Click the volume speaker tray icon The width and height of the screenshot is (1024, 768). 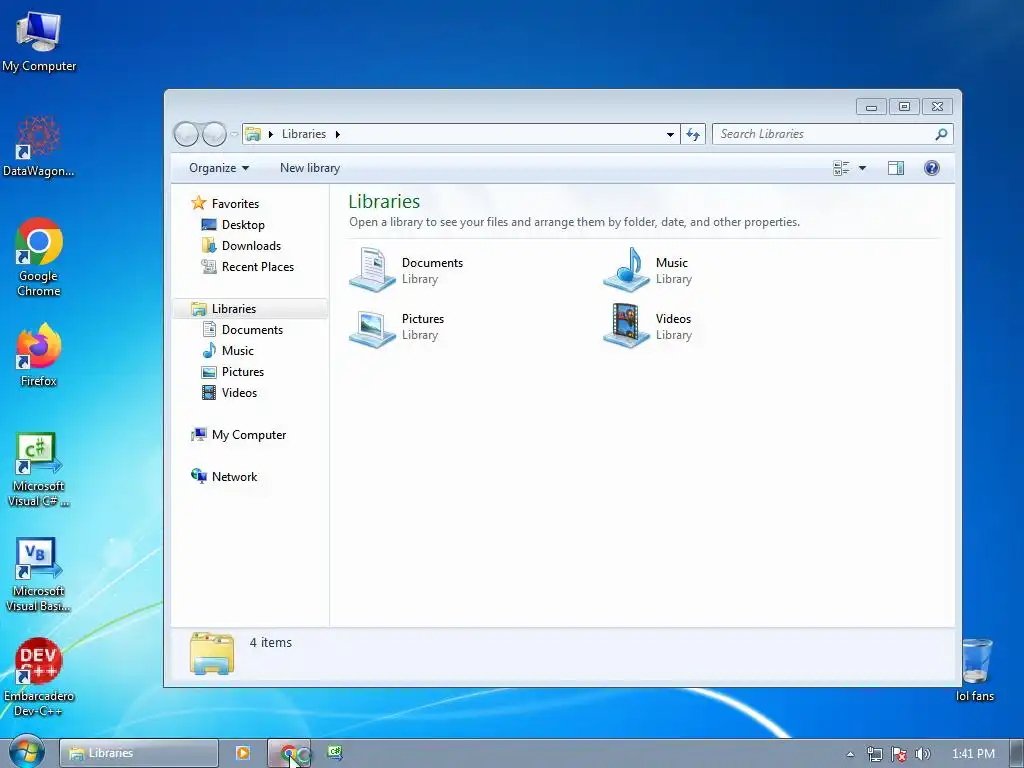922,754
